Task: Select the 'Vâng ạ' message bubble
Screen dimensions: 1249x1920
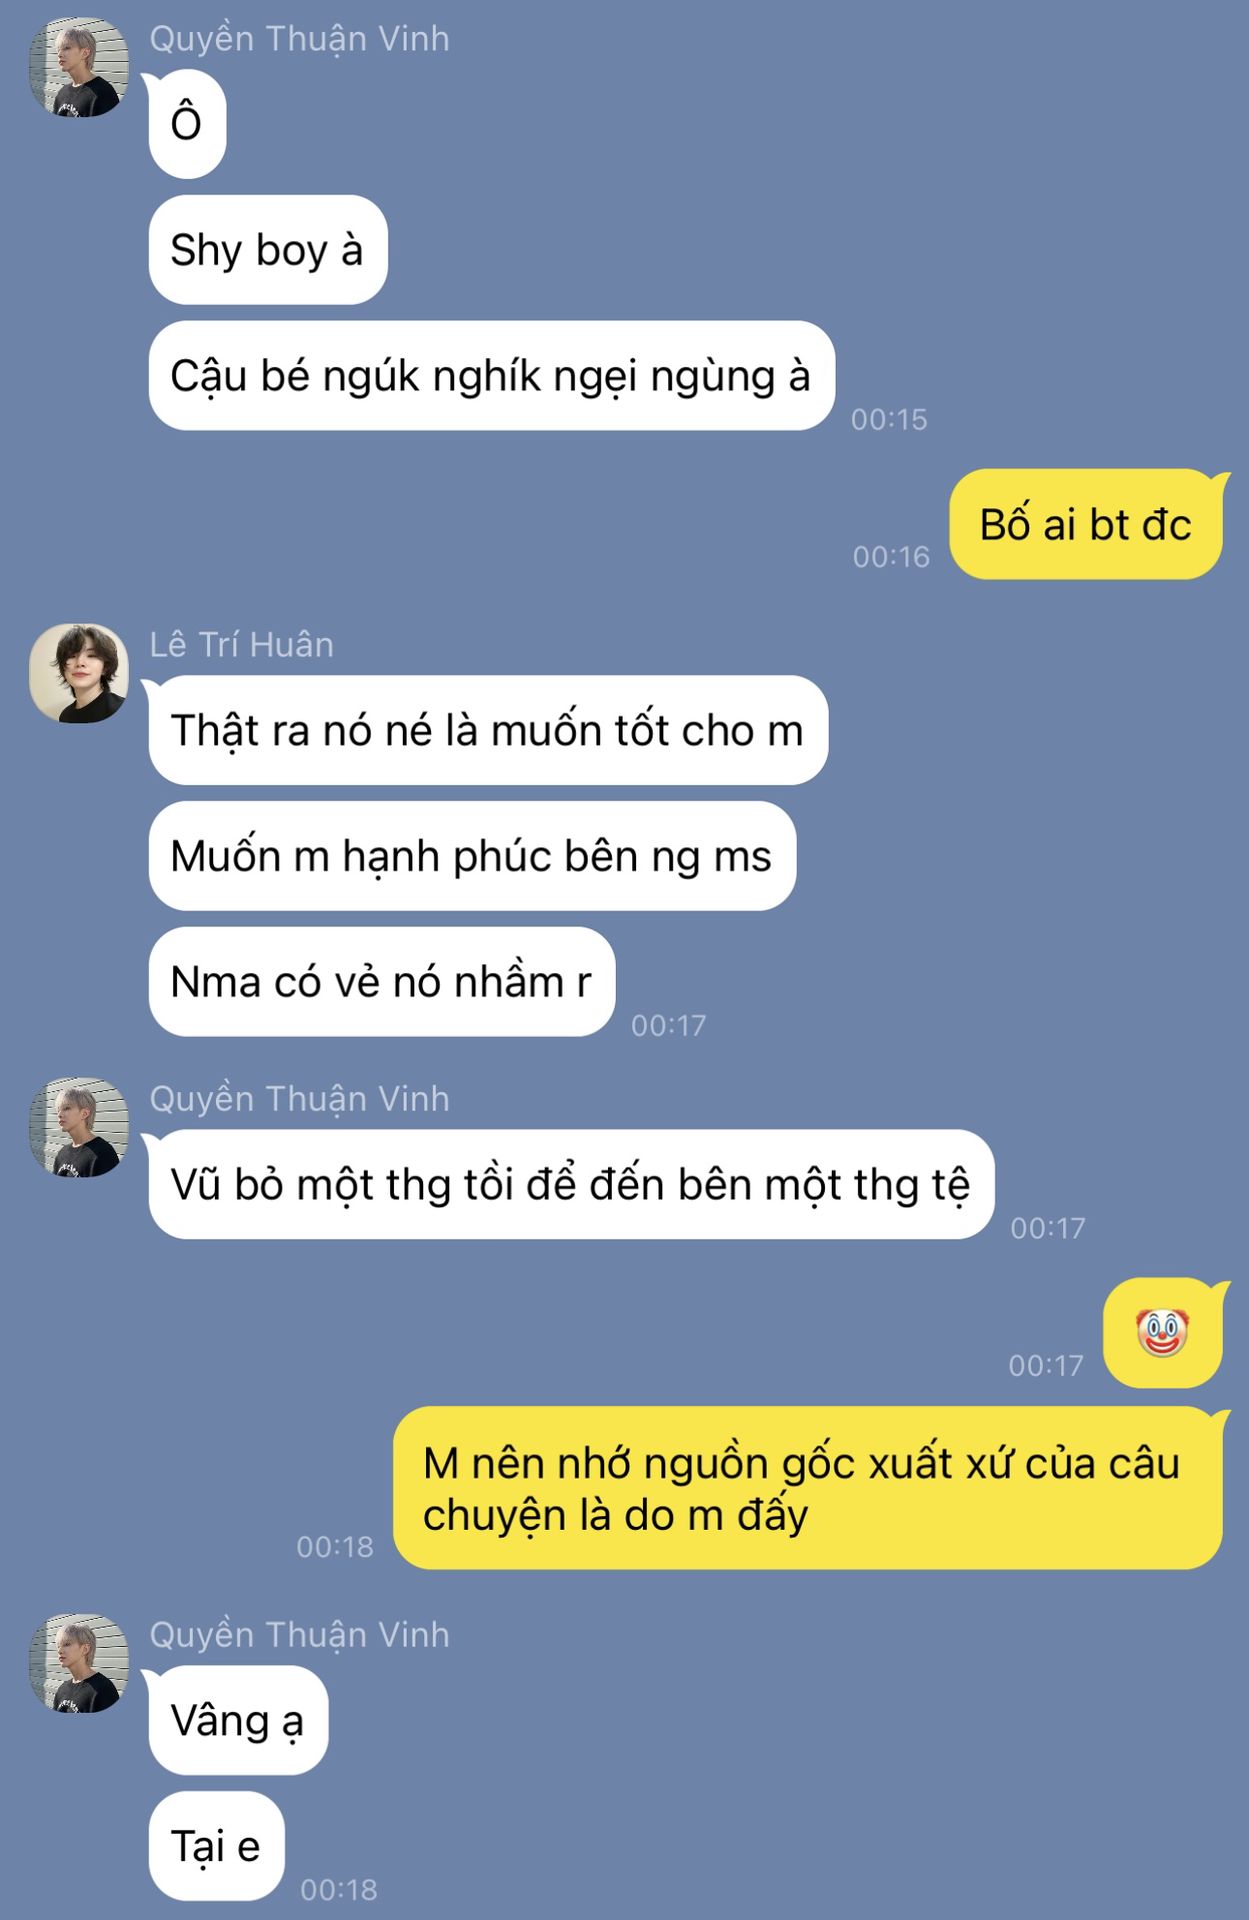Action: (x=238, y=1720)
